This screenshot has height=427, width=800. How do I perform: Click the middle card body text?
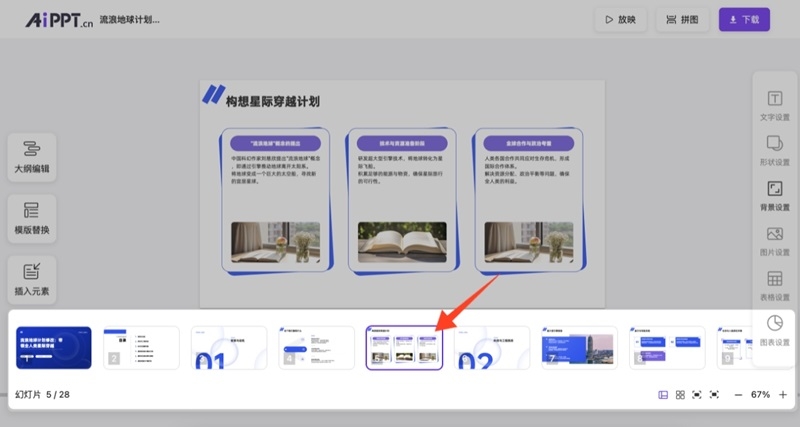click(401, 170)
